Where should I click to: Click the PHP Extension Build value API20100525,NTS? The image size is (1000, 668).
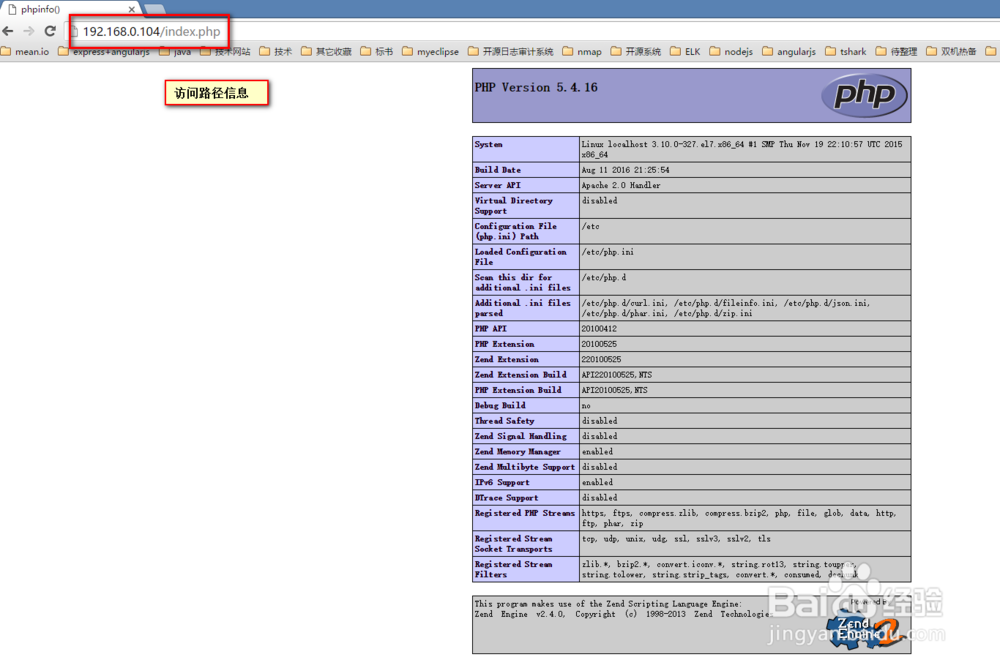pyautogui.click(x=614, y=390)
